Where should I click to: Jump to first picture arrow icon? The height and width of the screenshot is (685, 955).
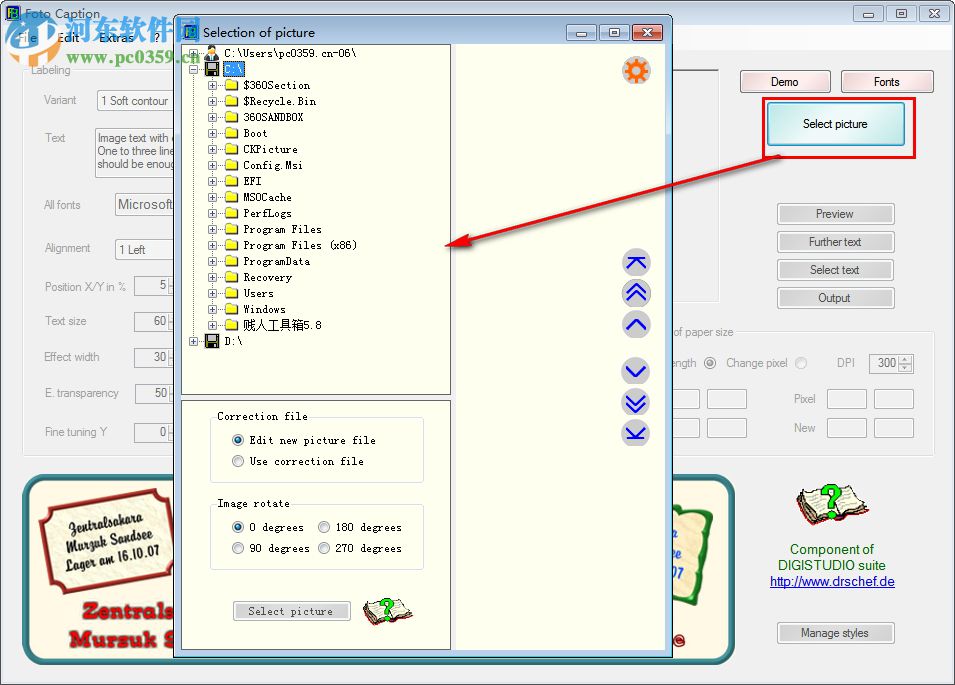pos(636,262)
